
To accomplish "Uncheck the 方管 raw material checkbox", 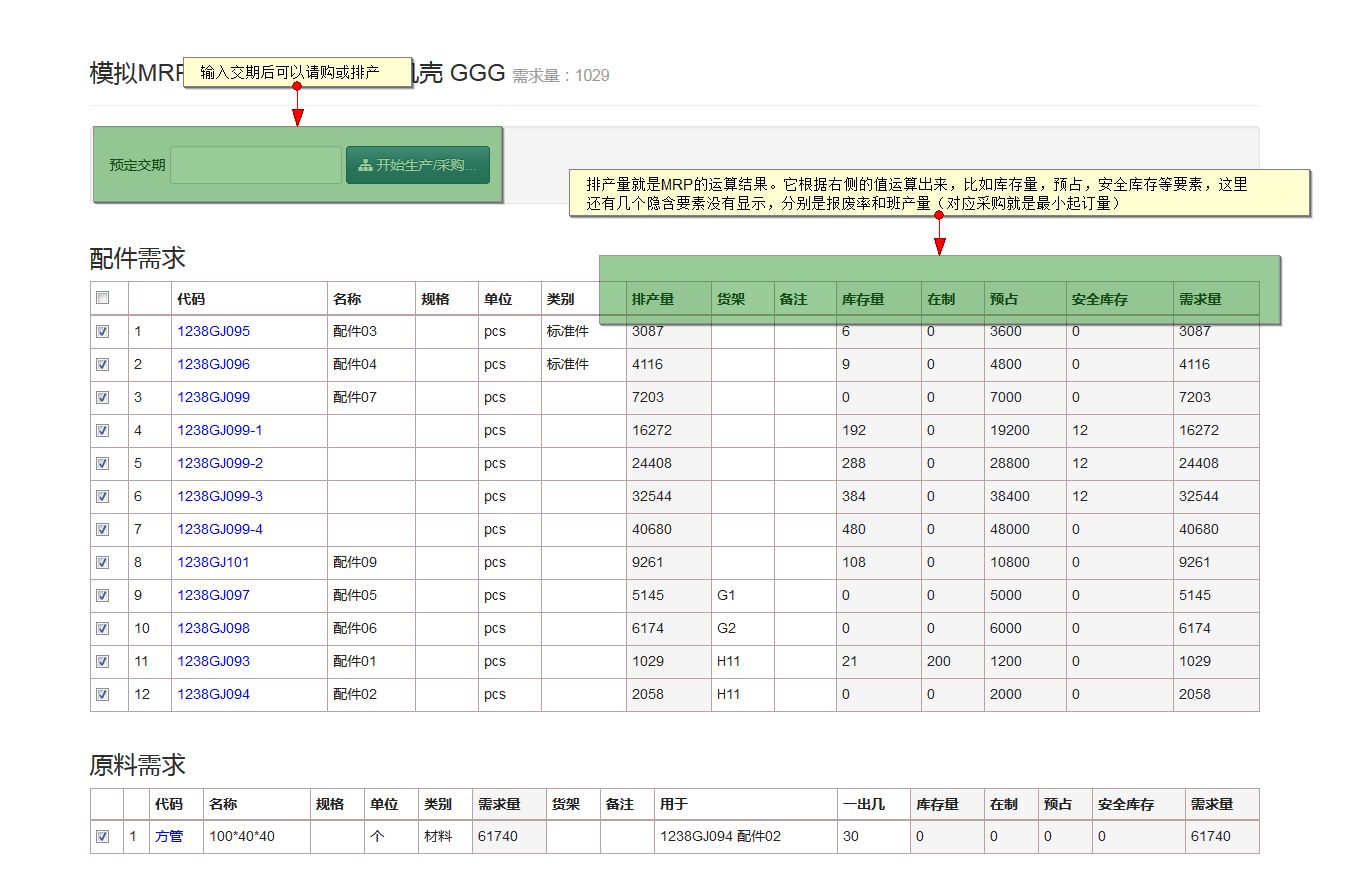I will coord(102,836).
